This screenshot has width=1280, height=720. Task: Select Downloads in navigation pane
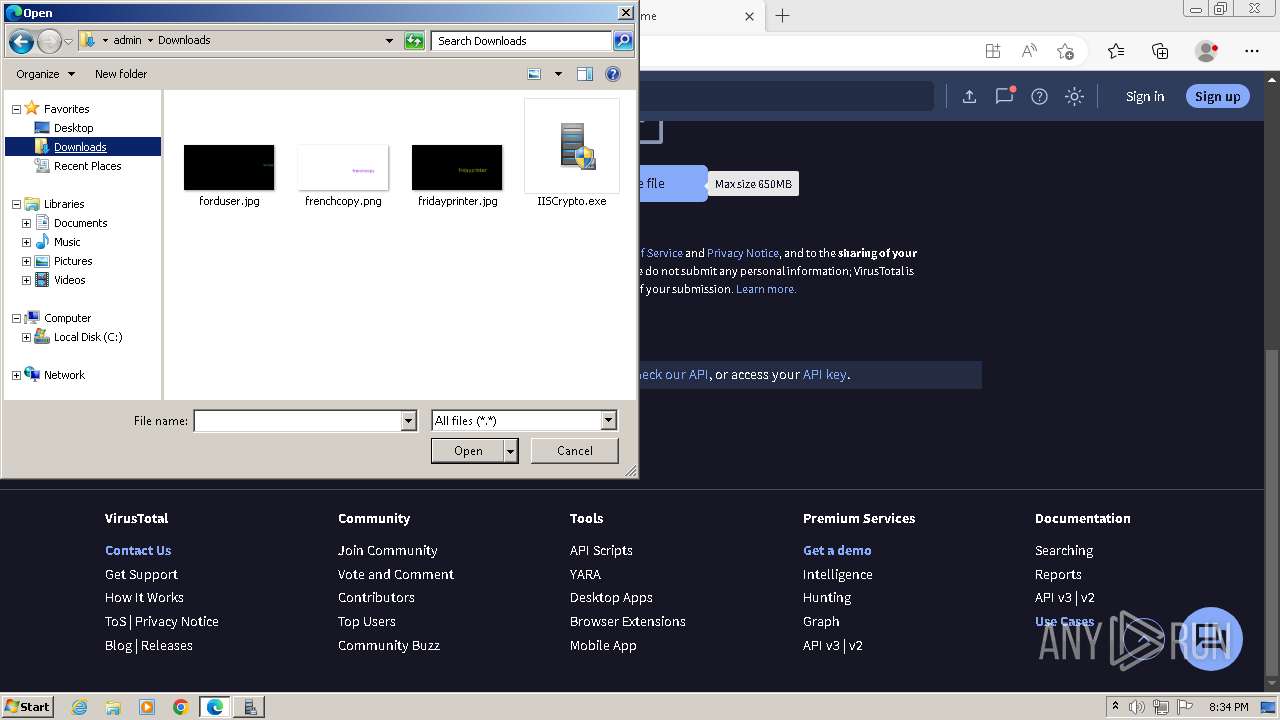80,147
